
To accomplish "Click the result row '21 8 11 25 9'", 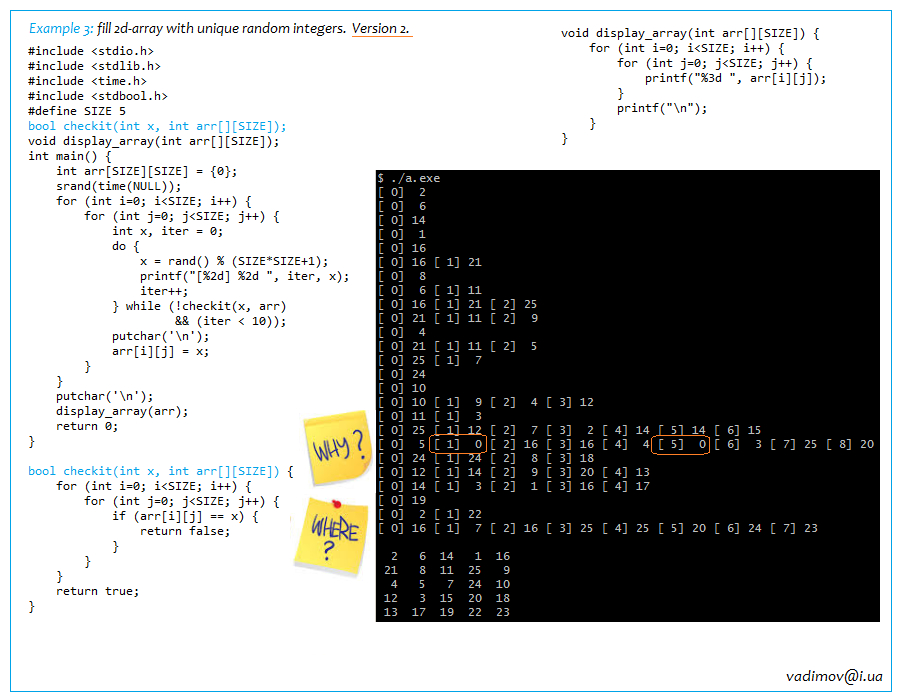I will [x=447, y=570].
